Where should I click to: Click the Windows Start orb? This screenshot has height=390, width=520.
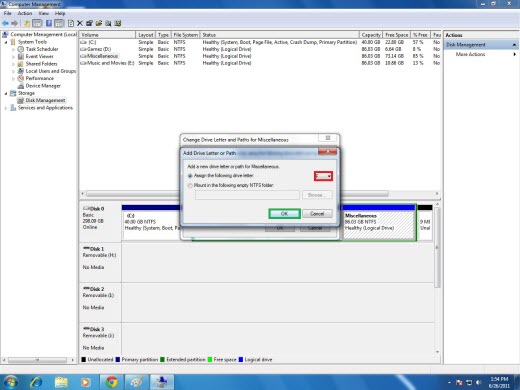tap(10, 382)
